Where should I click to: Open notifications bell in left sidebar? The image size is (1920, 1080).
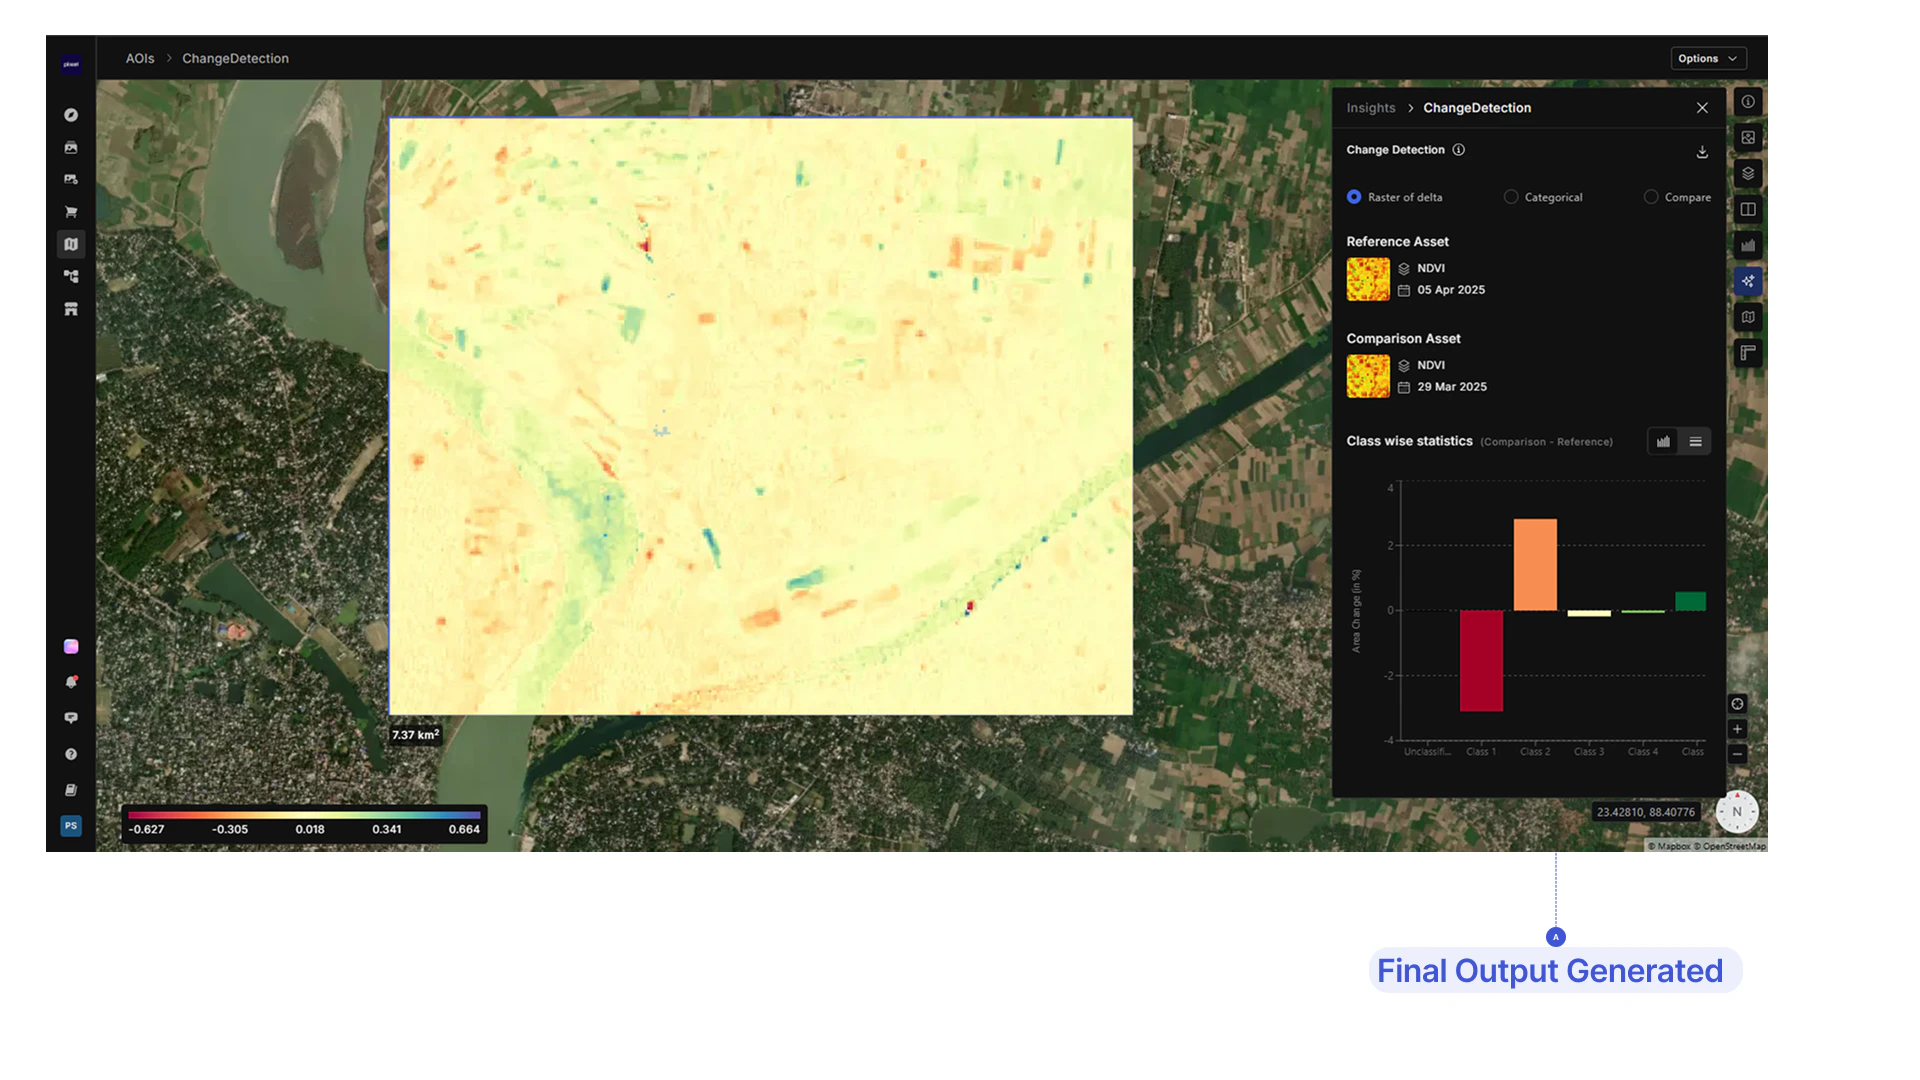71,682
